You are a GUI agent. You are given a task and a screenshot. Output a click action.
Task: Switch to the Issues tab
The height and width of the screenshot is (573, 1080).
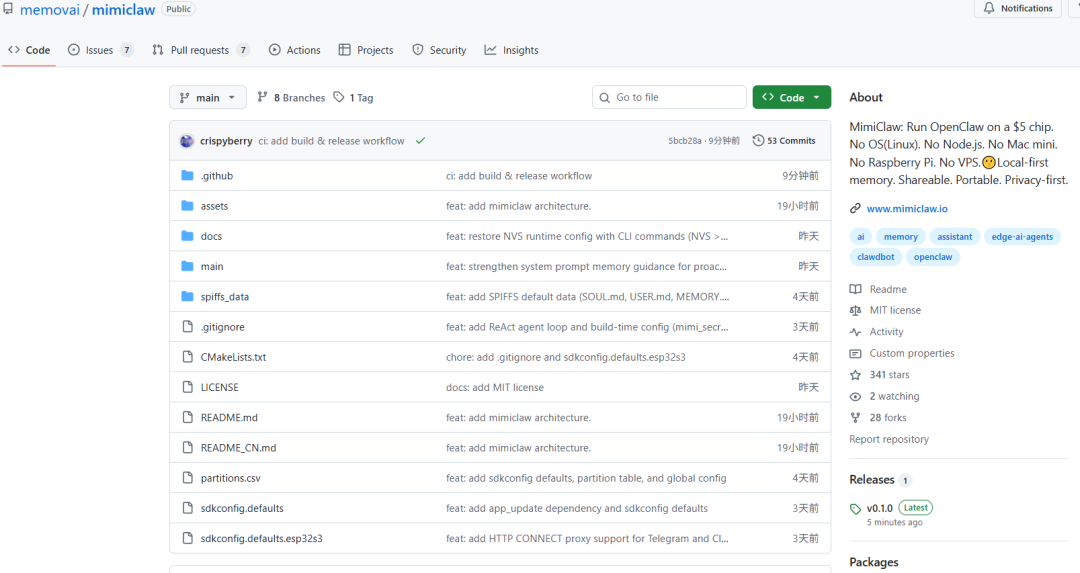[100, 50]
